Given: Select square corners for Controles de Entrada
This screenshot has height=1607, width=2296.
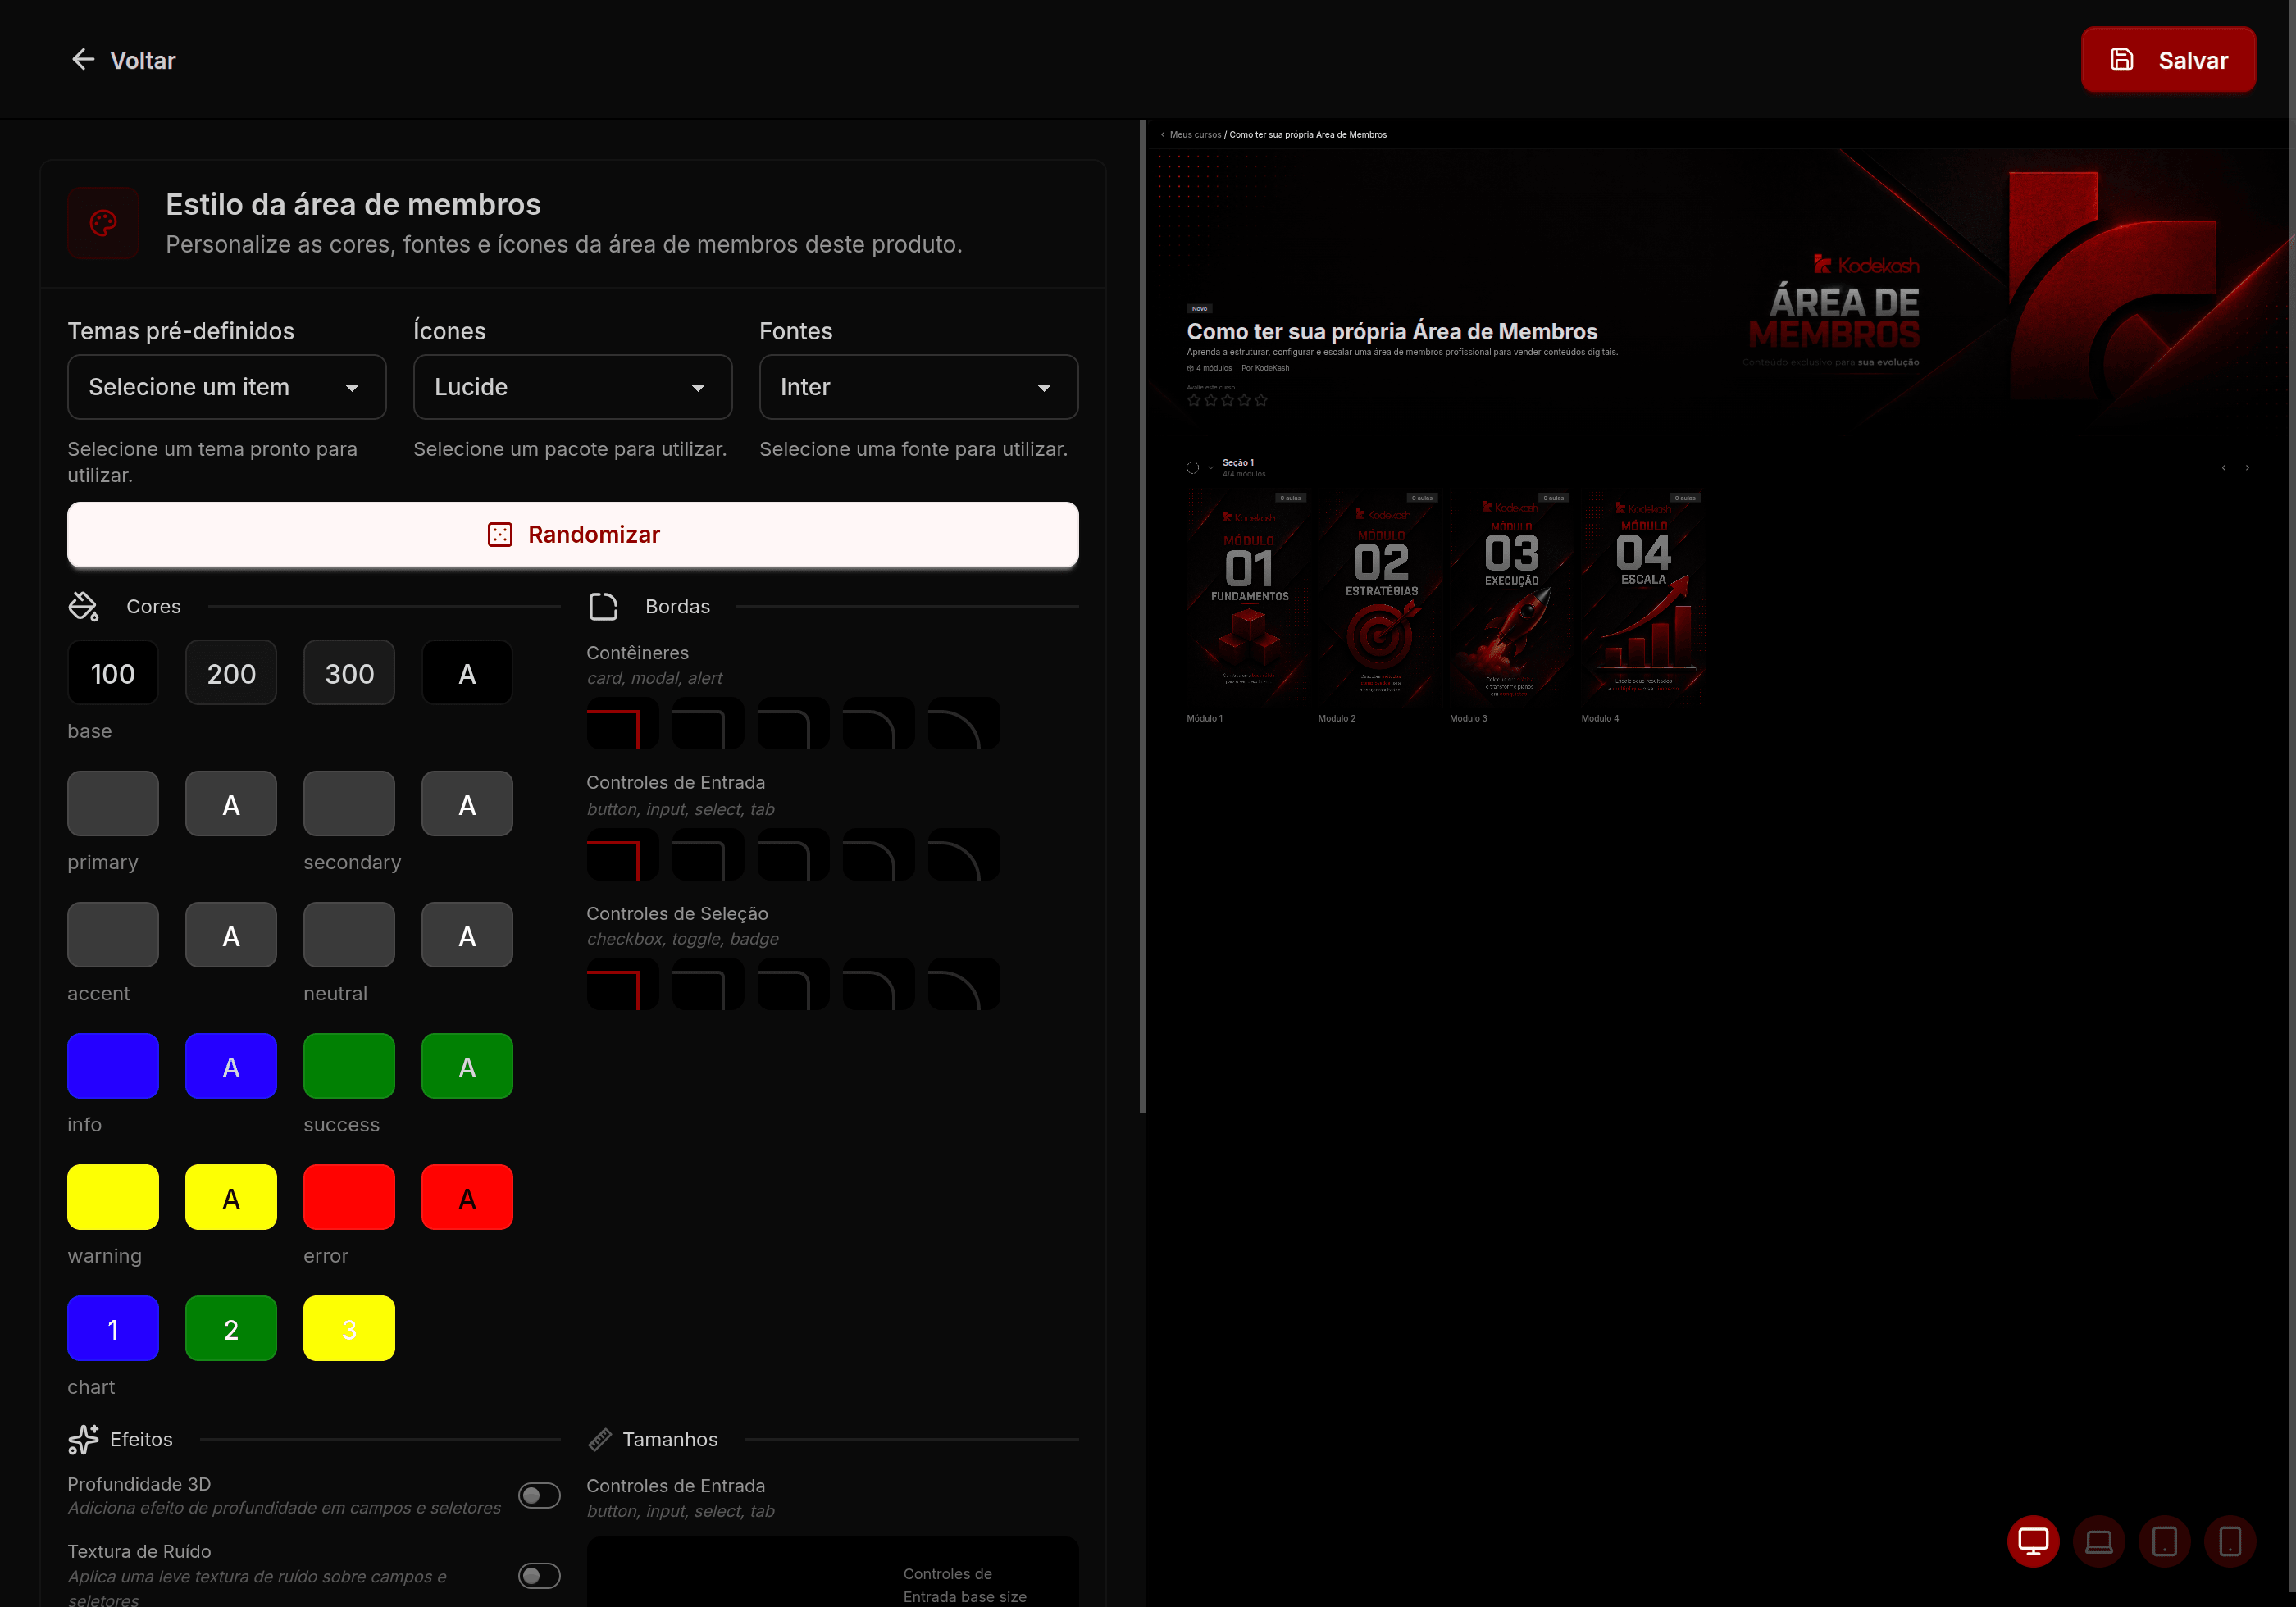Looking at the screenshot, I should pyautogui.click(x=622, y=855).
